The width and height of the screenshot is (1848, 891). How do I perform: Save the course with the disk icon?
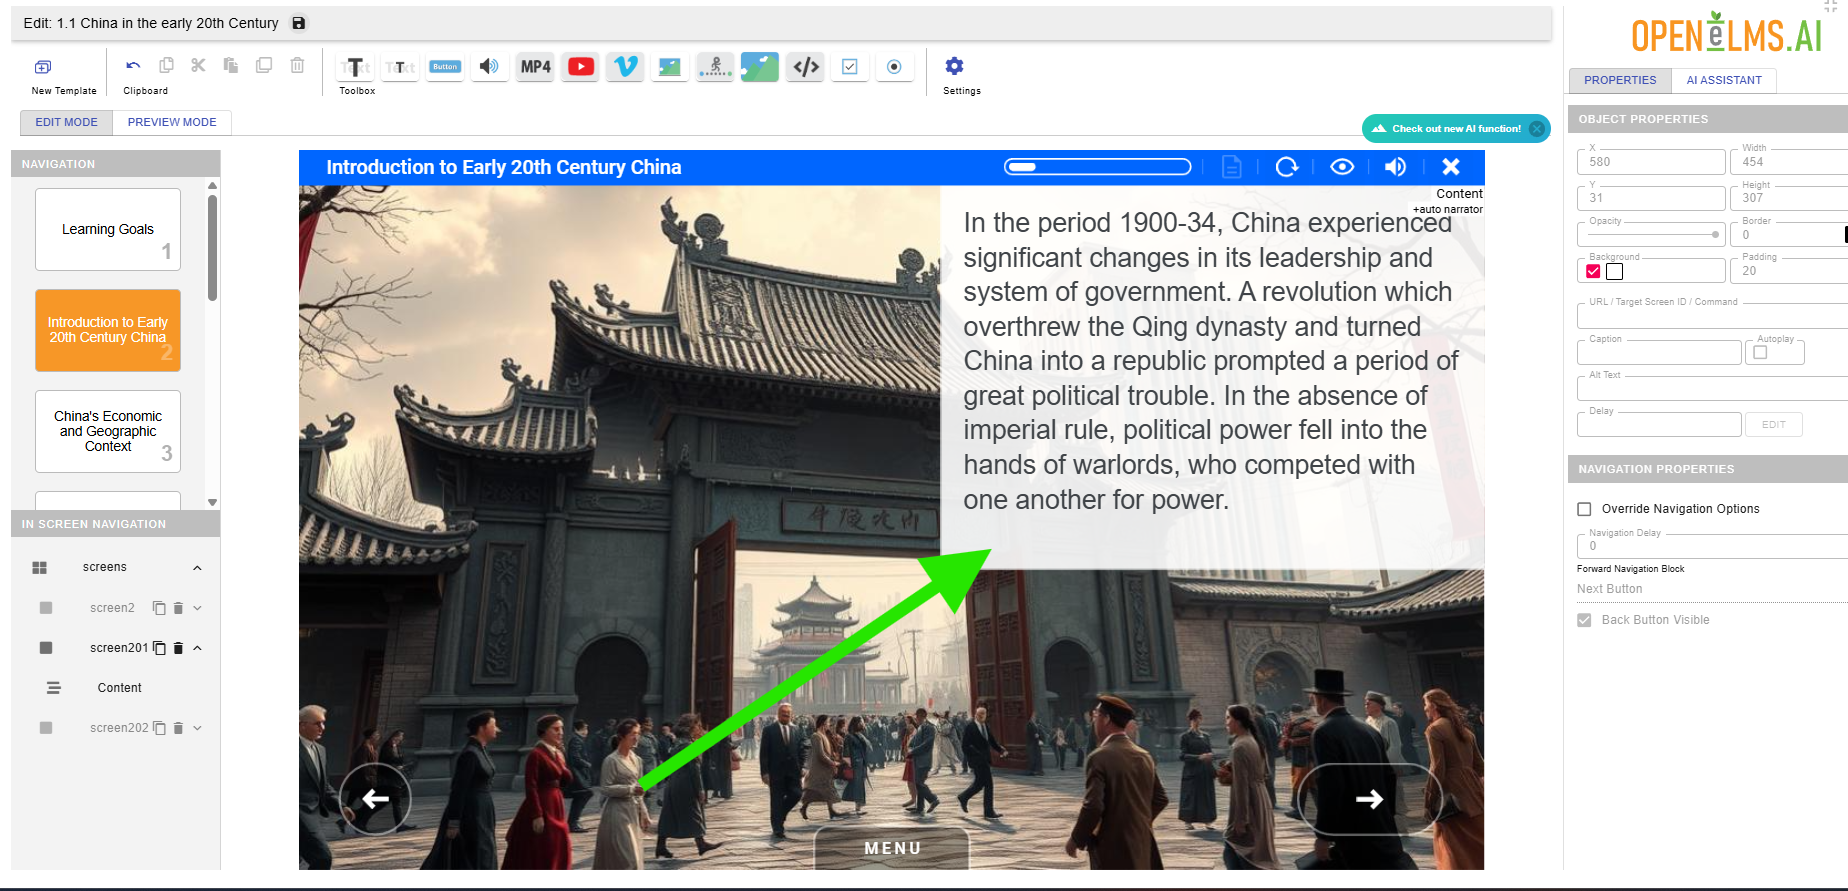pyautogui.click(x=298, y=23)
